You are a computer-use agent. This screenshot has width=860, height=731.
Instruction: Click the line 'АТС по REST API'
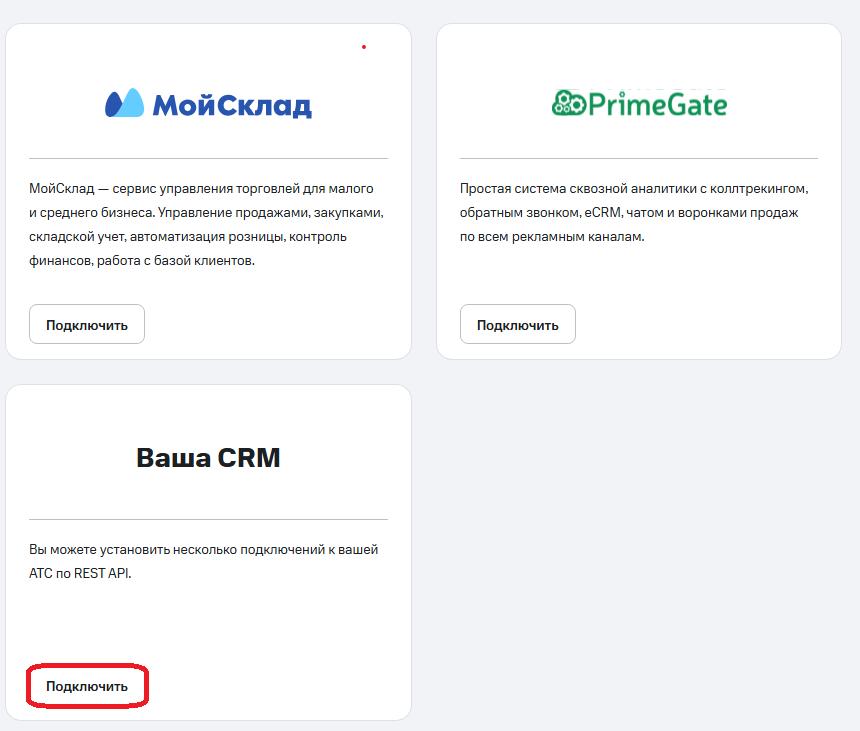point(80,574)
